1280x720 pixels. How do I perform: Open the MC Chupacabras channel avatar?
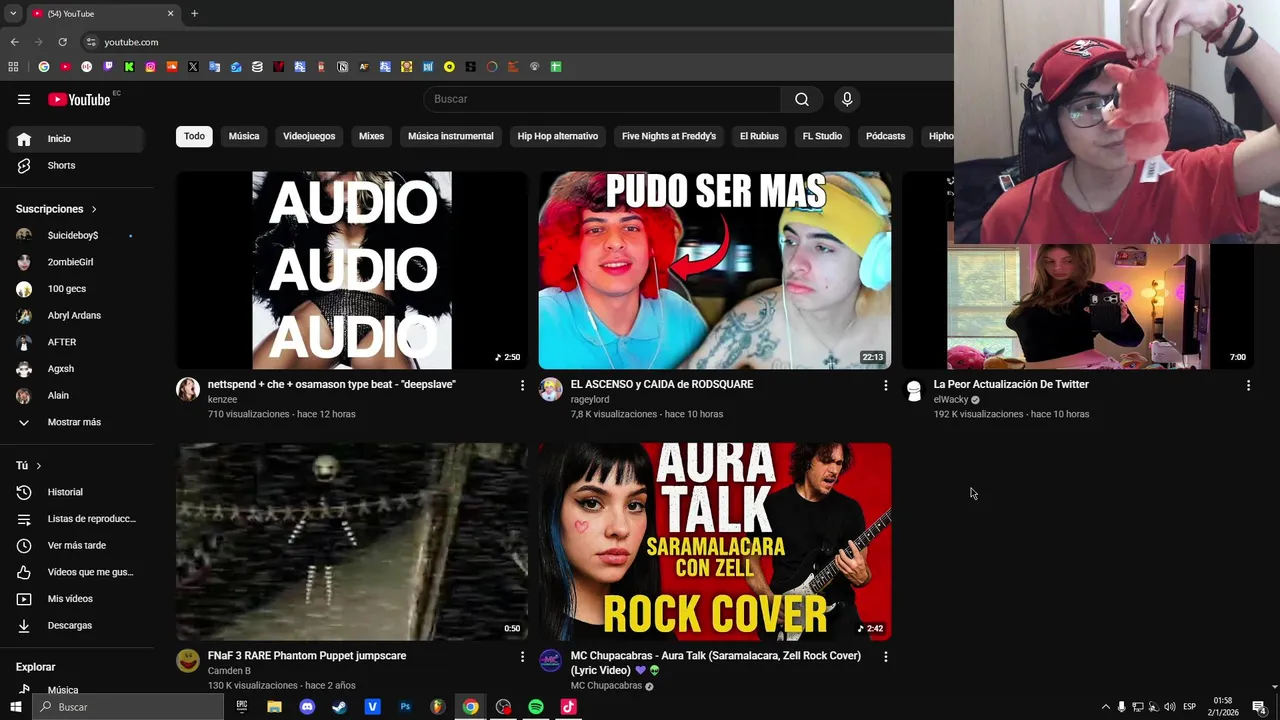(x=551, y=661)
